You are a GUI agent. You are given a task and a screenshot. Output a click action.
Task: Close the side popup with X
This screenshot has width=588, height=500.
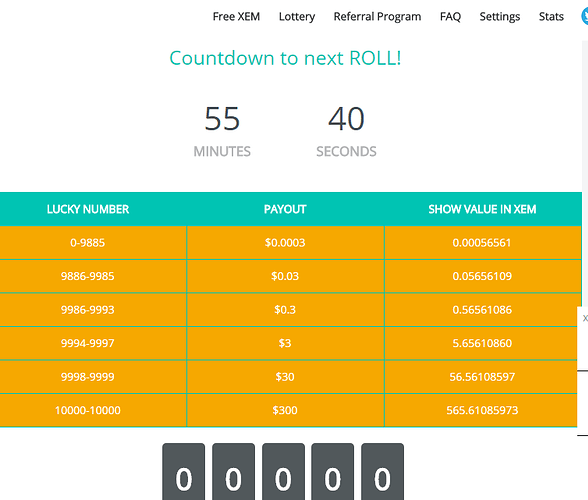[585, 318]
